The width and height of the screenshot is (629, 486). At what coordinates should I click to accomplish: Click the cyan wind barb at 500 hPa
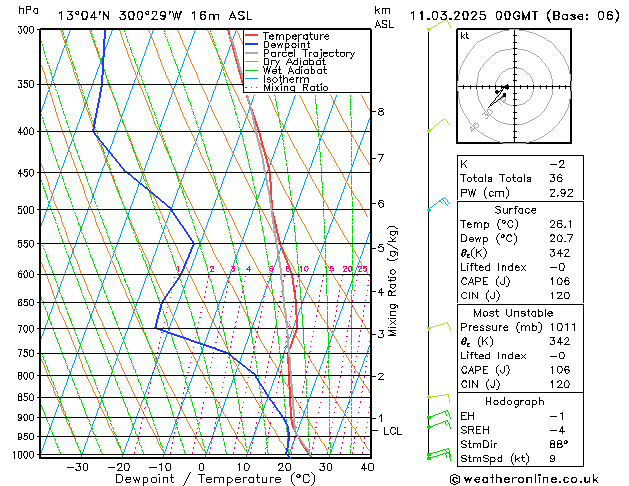(x=439, y=204)
